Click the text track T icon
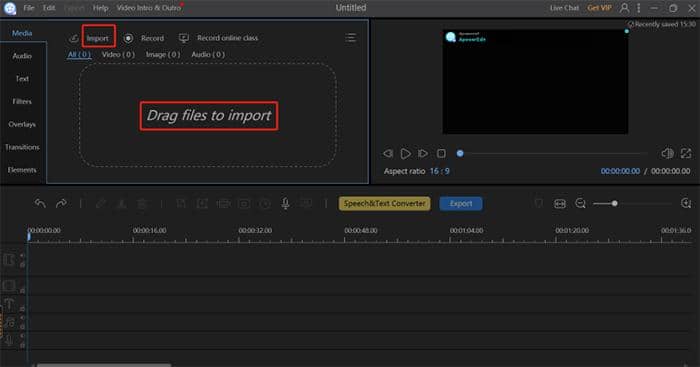This screenshot has width=700, height=367. click(9, 304)
